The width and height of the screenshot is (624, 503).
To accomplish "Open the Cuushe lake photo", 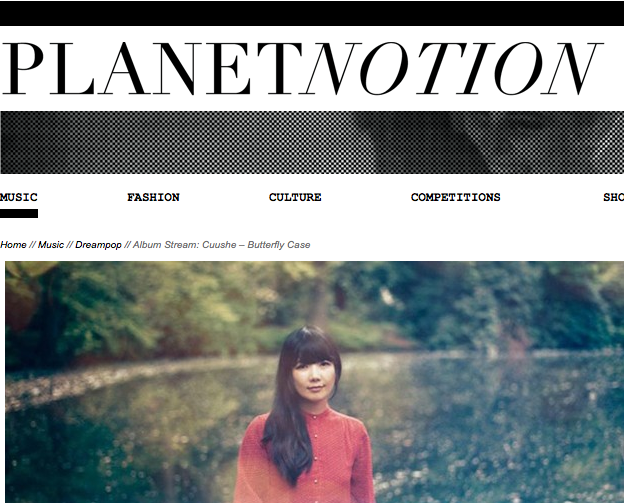I will point(314,382).
